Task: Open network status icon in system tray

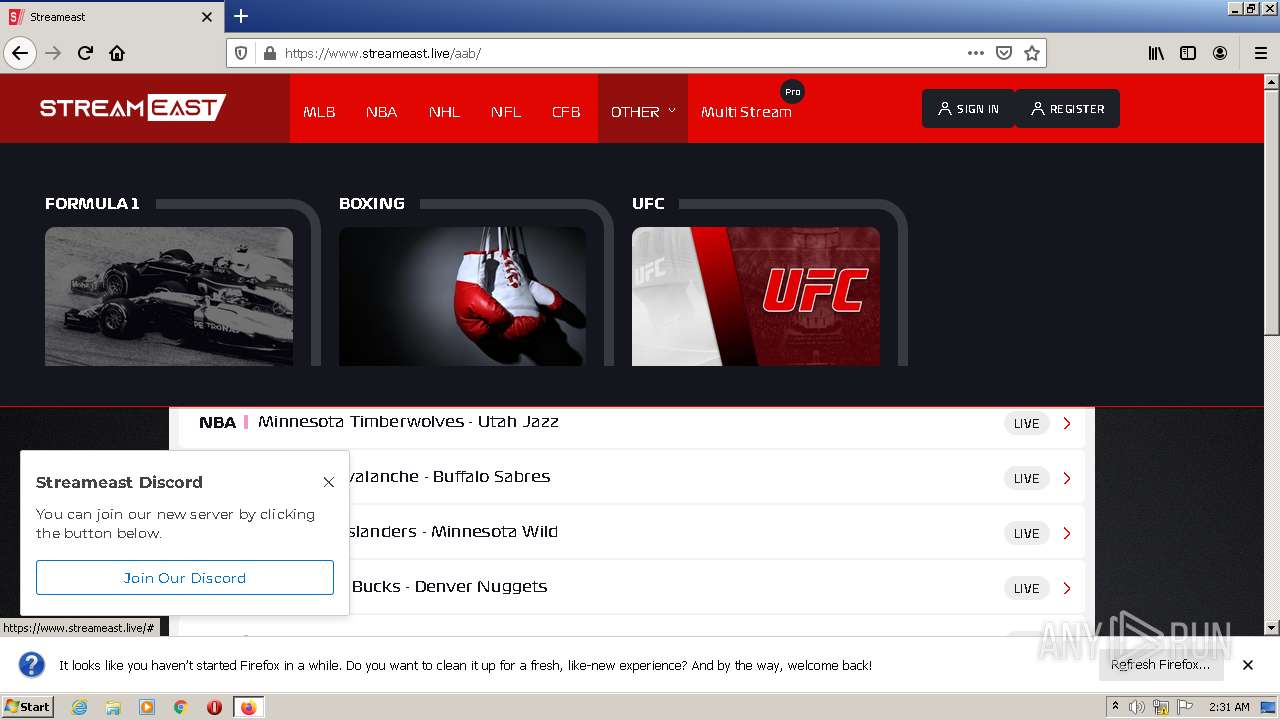Action: 1161,707
